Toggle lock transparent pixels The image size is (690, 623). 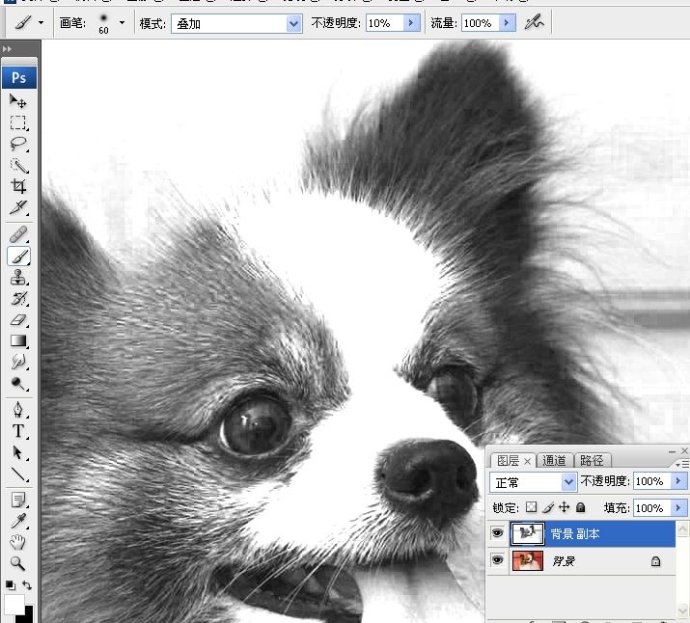(532, 508)
